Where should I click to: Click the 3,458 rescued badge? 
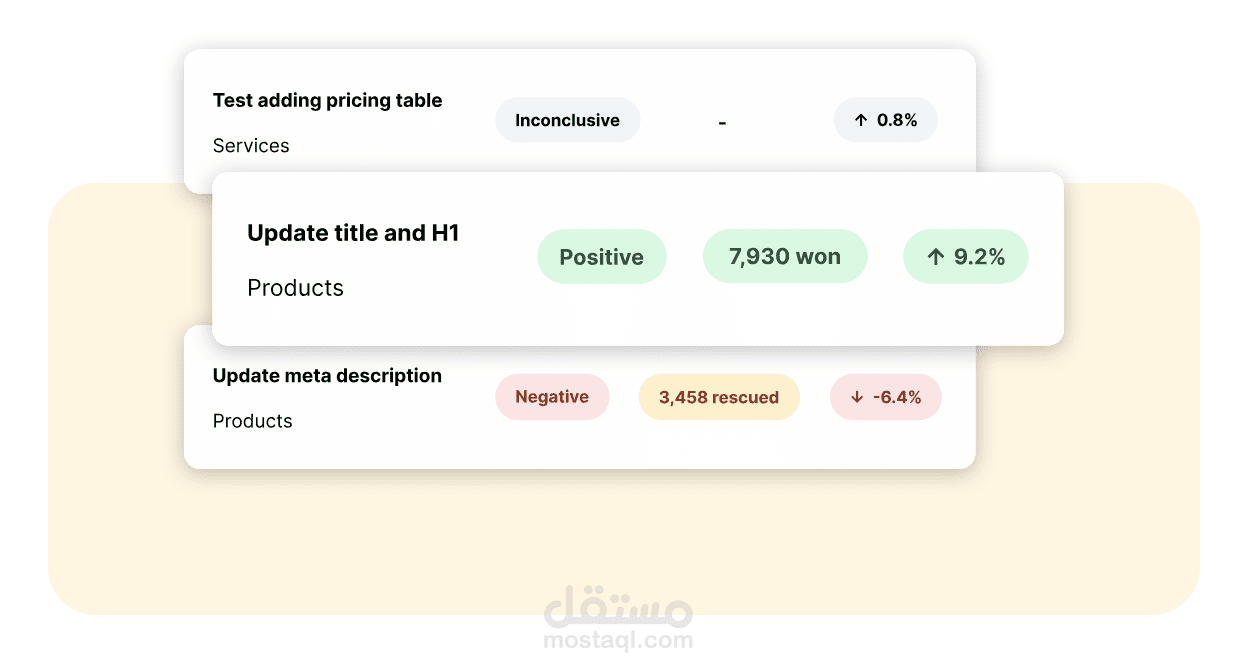tap(719, 397)
